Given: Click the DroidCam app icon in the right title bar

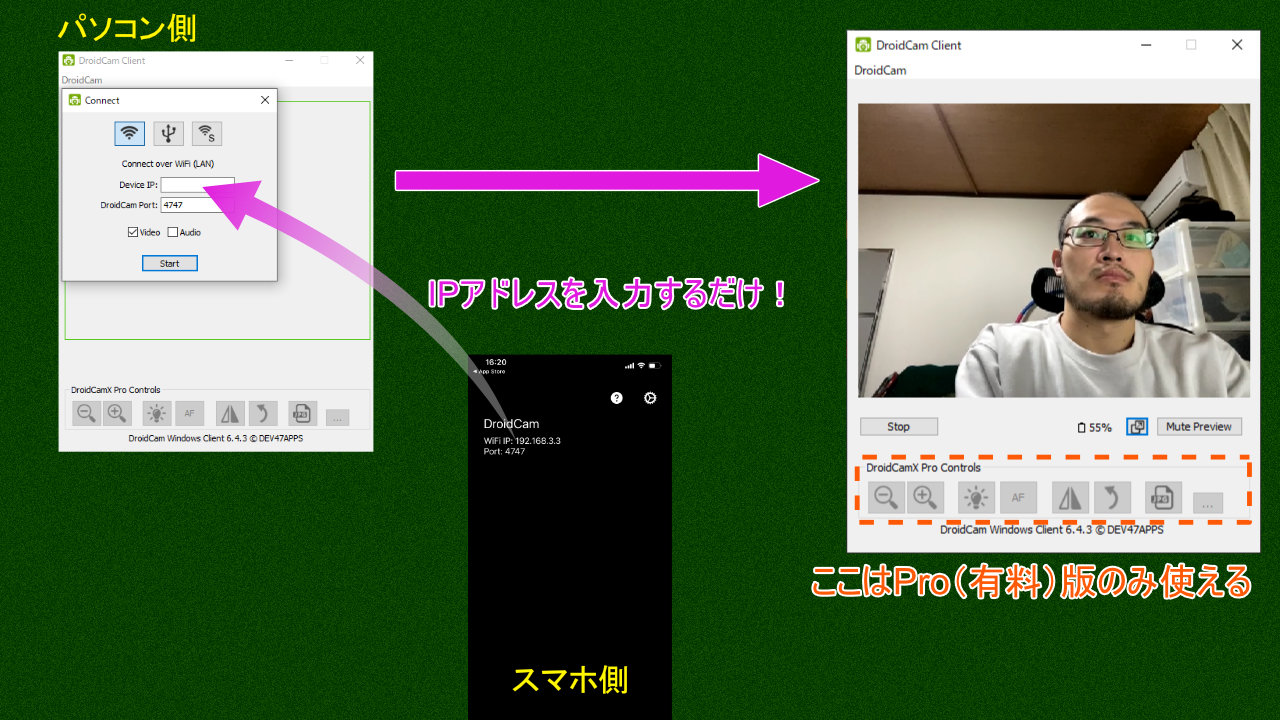Looking at the screenshot, I should click(x=864, y=45).
